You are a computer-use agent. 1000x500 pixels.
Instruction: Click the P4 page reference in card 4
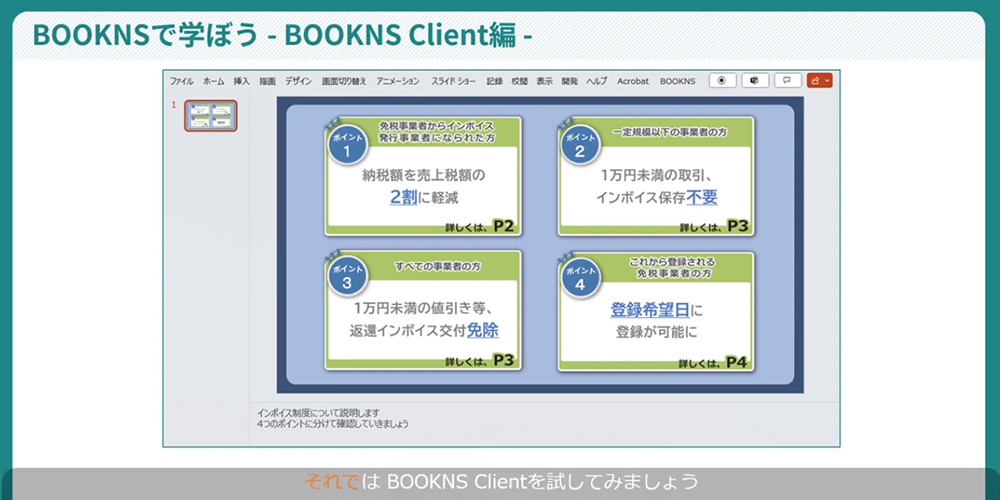737,362
